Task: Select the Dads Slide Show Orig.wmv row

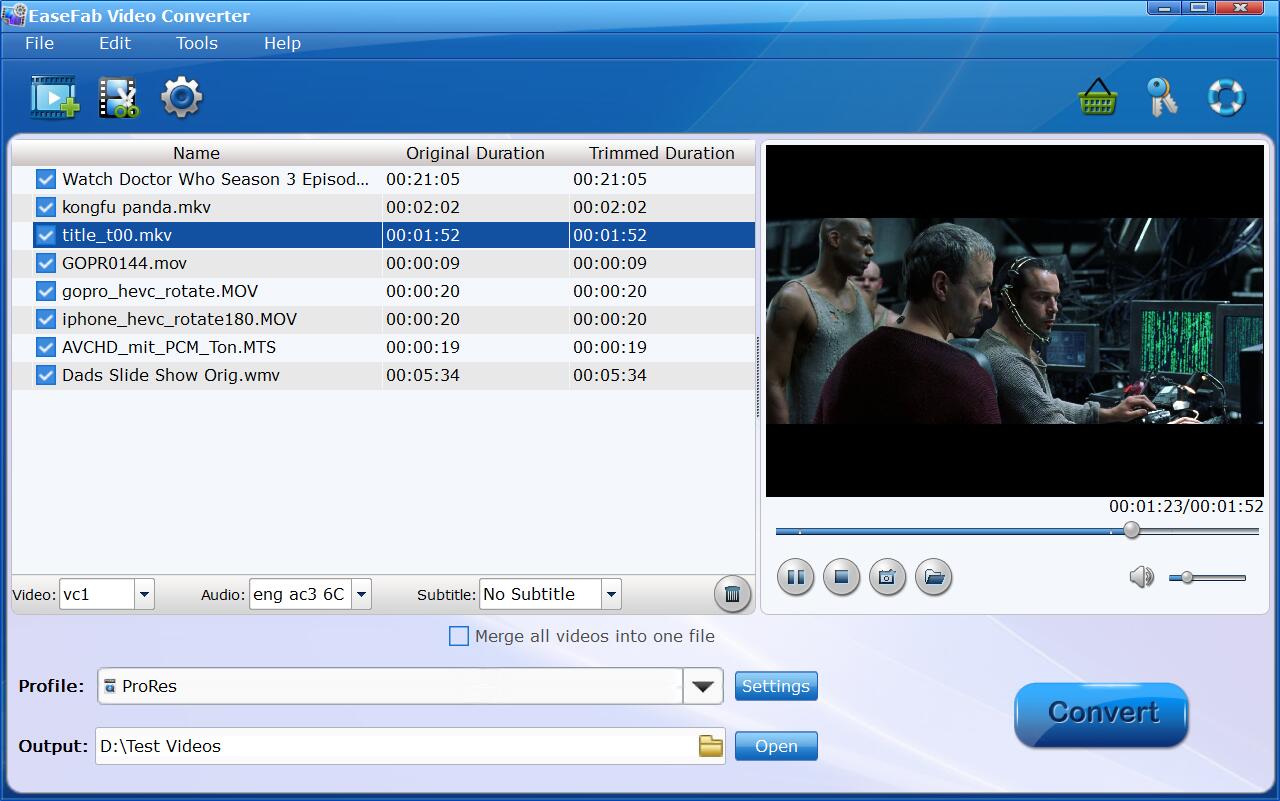Action: pos(383,375)
